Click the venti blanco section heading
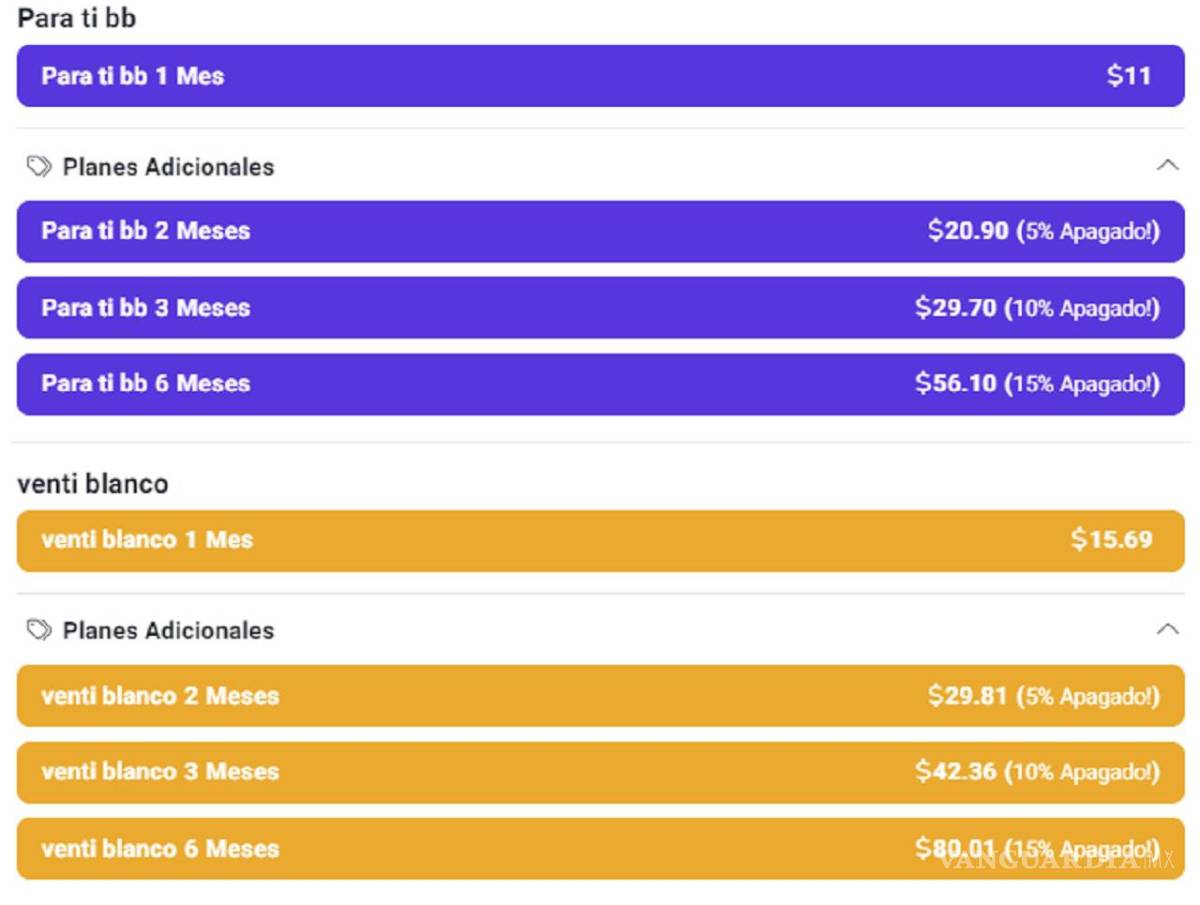Image resolution: width=1200 pixels, height=905 pixels. tap(93, 484)
